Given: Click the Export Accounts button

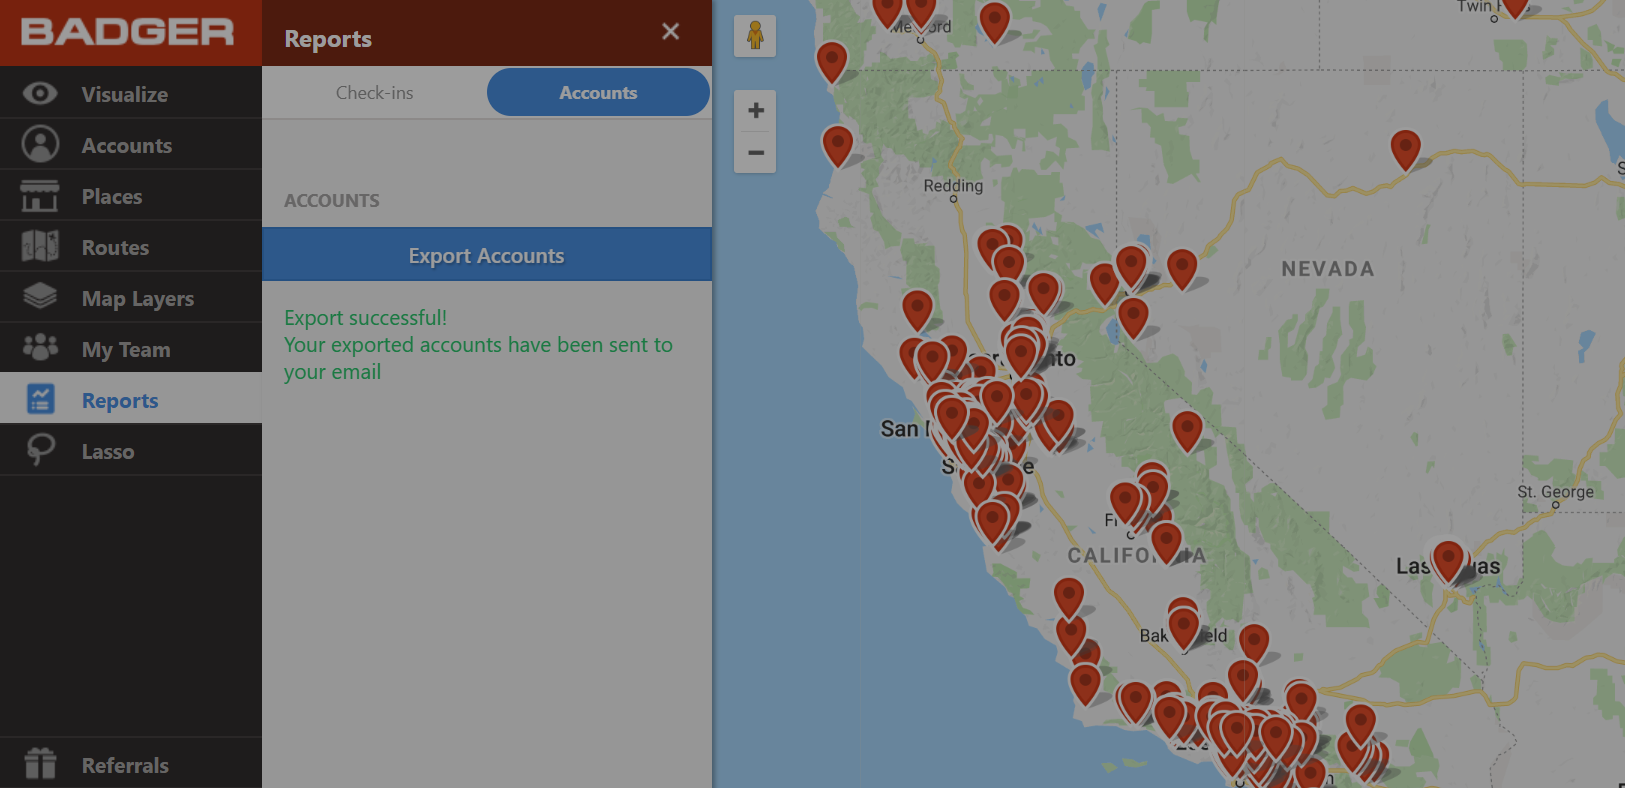Looking at the screenshot, I should 487,255.
